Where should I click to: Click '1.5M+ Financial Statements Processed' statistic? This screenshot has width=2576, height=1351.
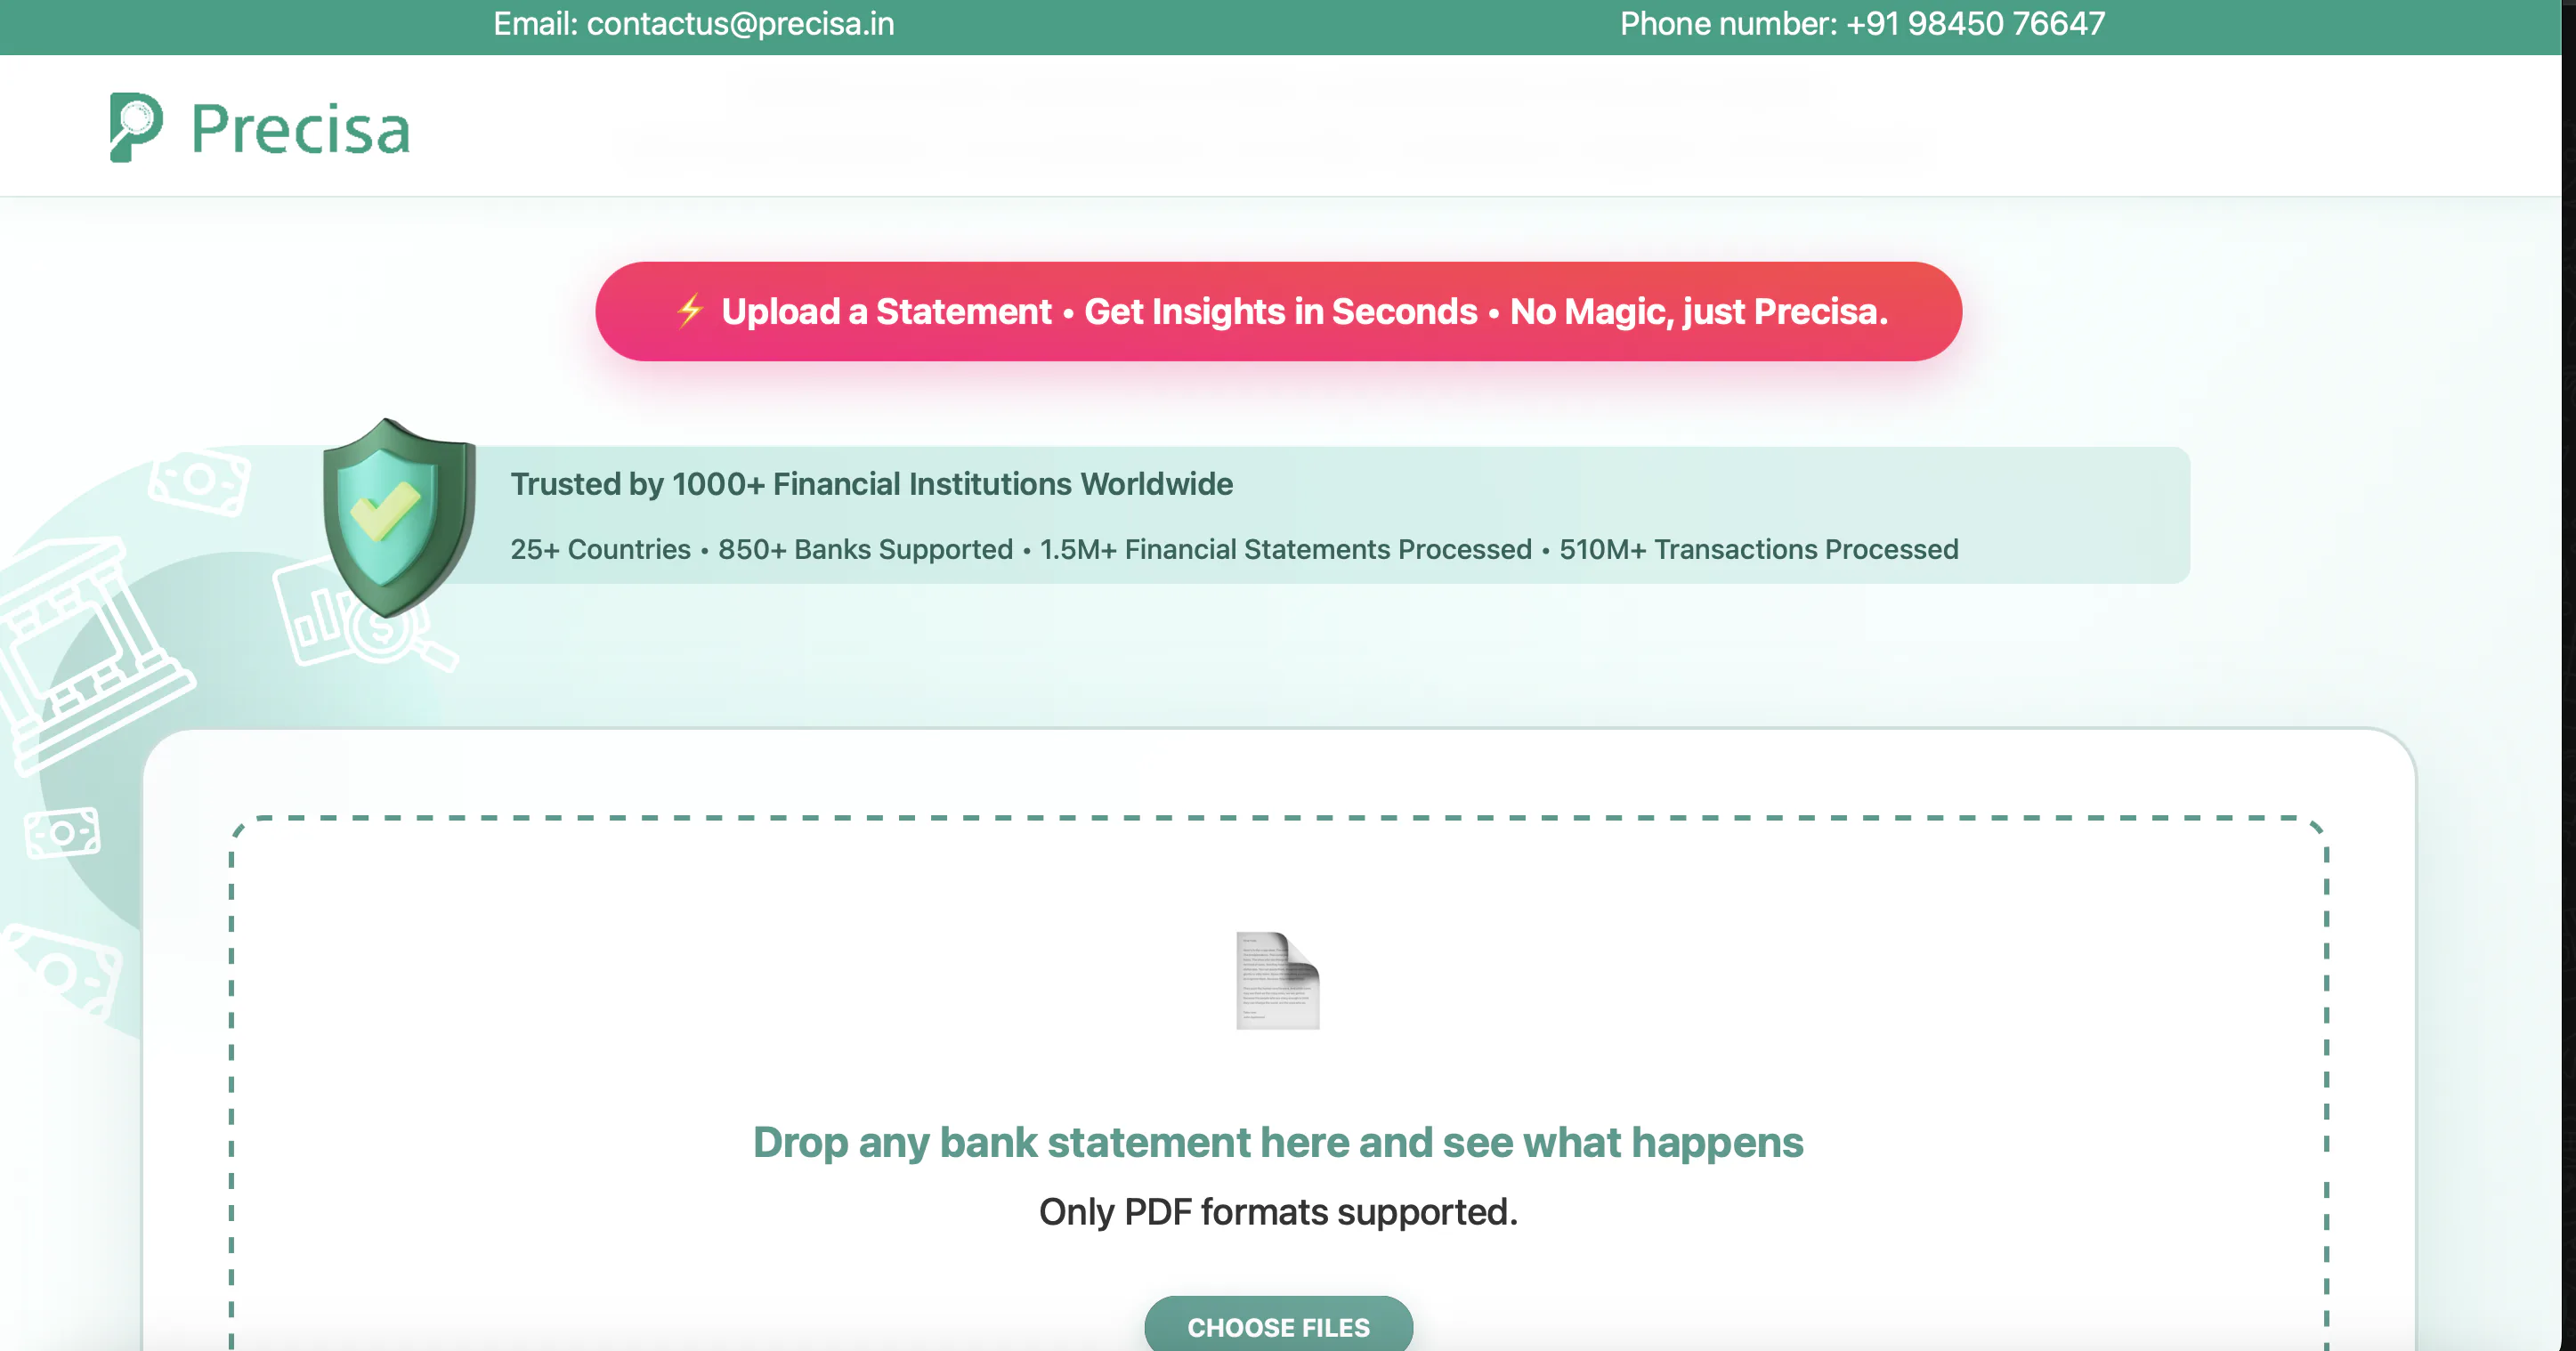pos(1286,549)
